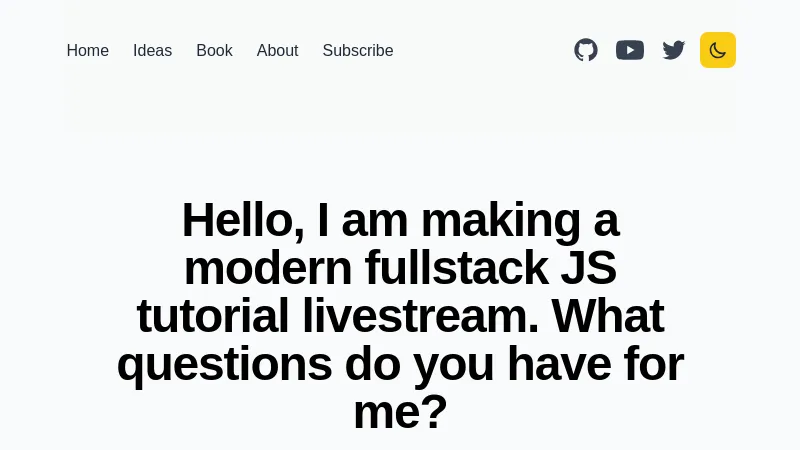This screenshot has height=450, width=800.
Task: Go to the Home page
Action: pyautogui.click(x=88, y=50)
